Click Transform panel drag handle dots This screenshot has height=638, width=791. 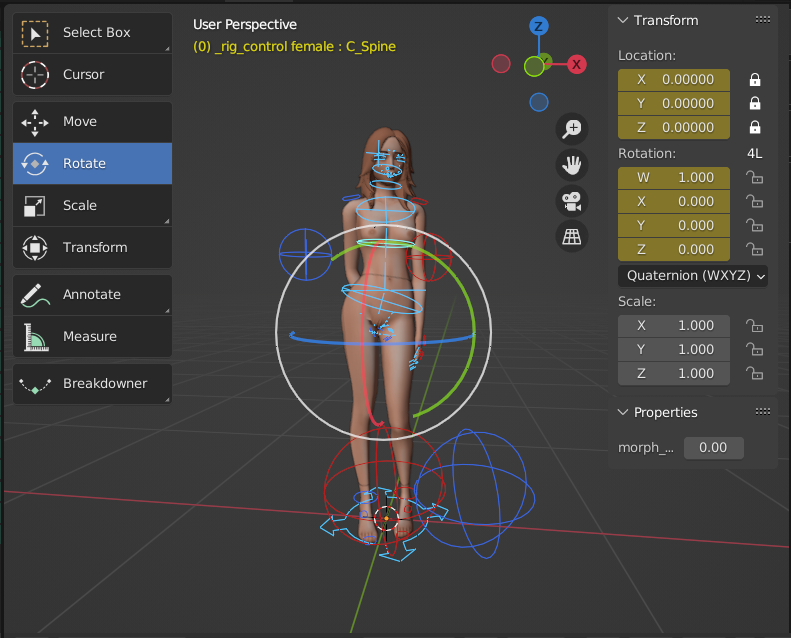click(x=763, y=20)
